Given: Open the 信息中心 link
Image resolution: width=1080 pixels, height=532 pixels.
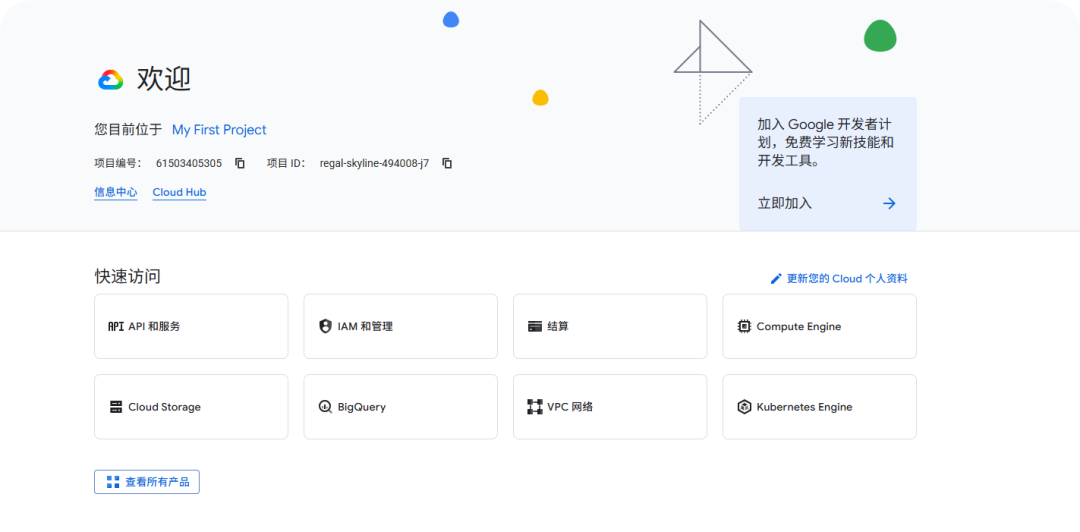Looking at the screenshot, I should pos(116,192).
